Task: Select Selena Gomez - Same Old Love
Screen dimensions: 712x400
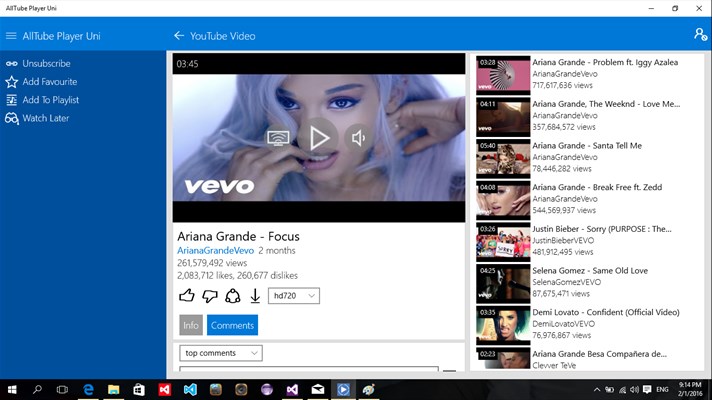Action: pos(590,271)
